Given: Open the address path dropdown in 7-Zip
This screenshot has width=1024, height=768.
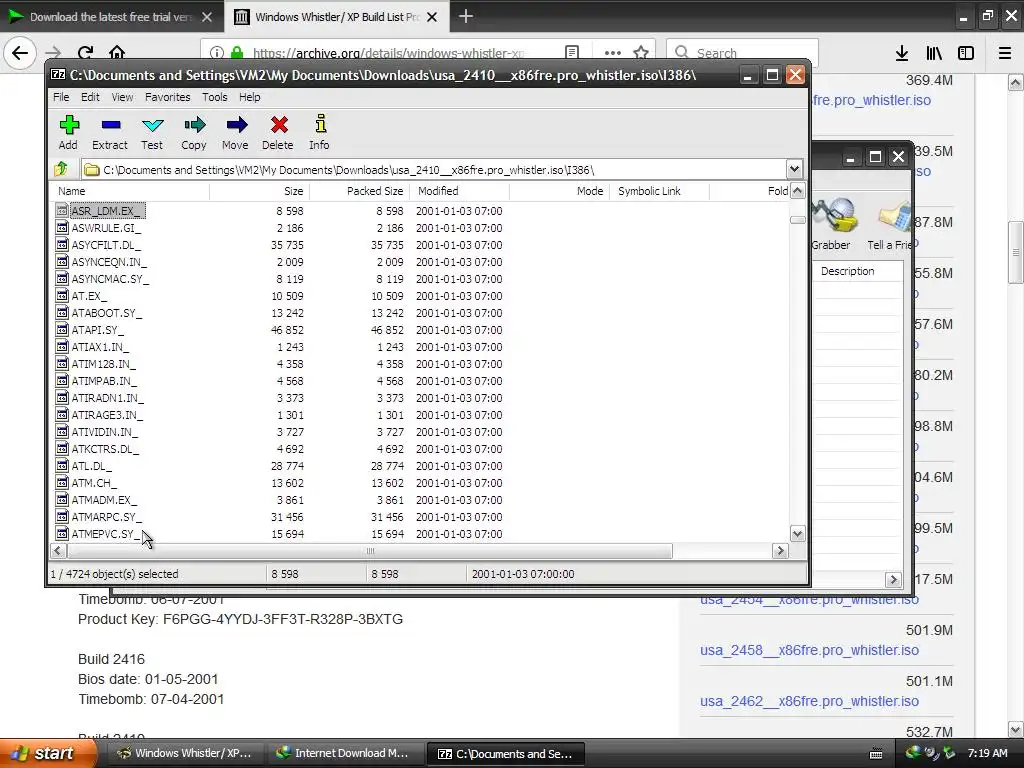Looking at the screenshot, I should click(x=794, y=170).
